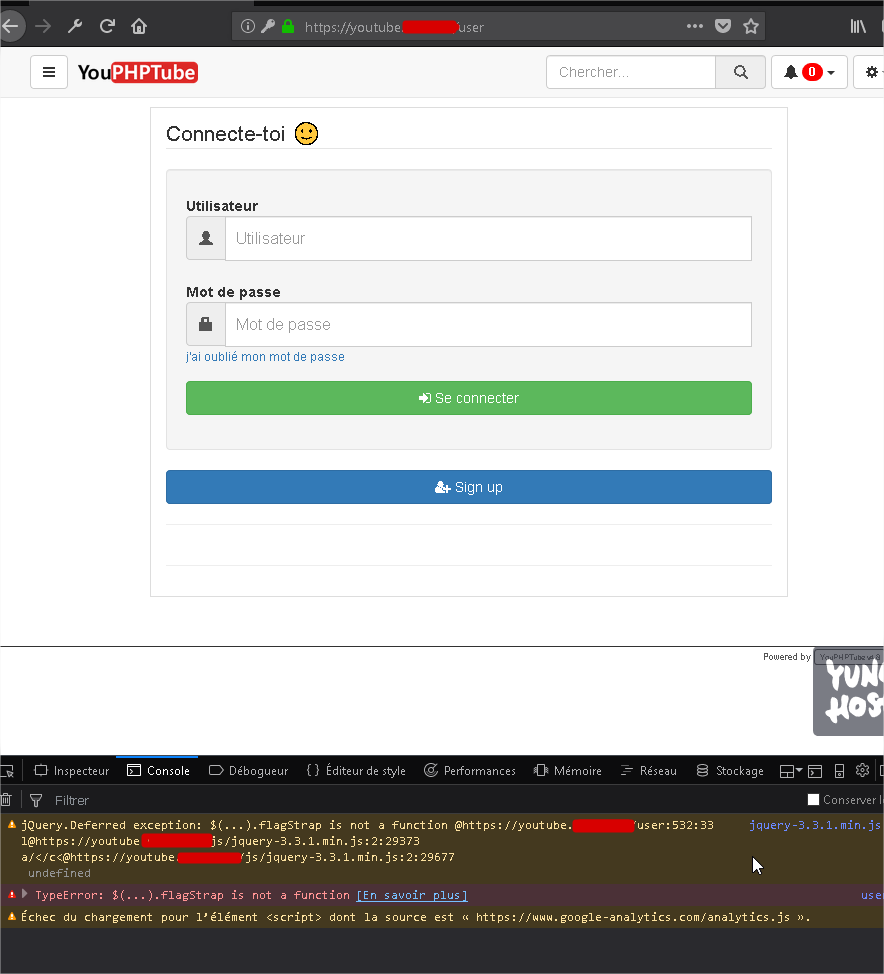The image size is (884, 974).
Task: Switch to the Réseau tab
Action: (x=648, y=770)
